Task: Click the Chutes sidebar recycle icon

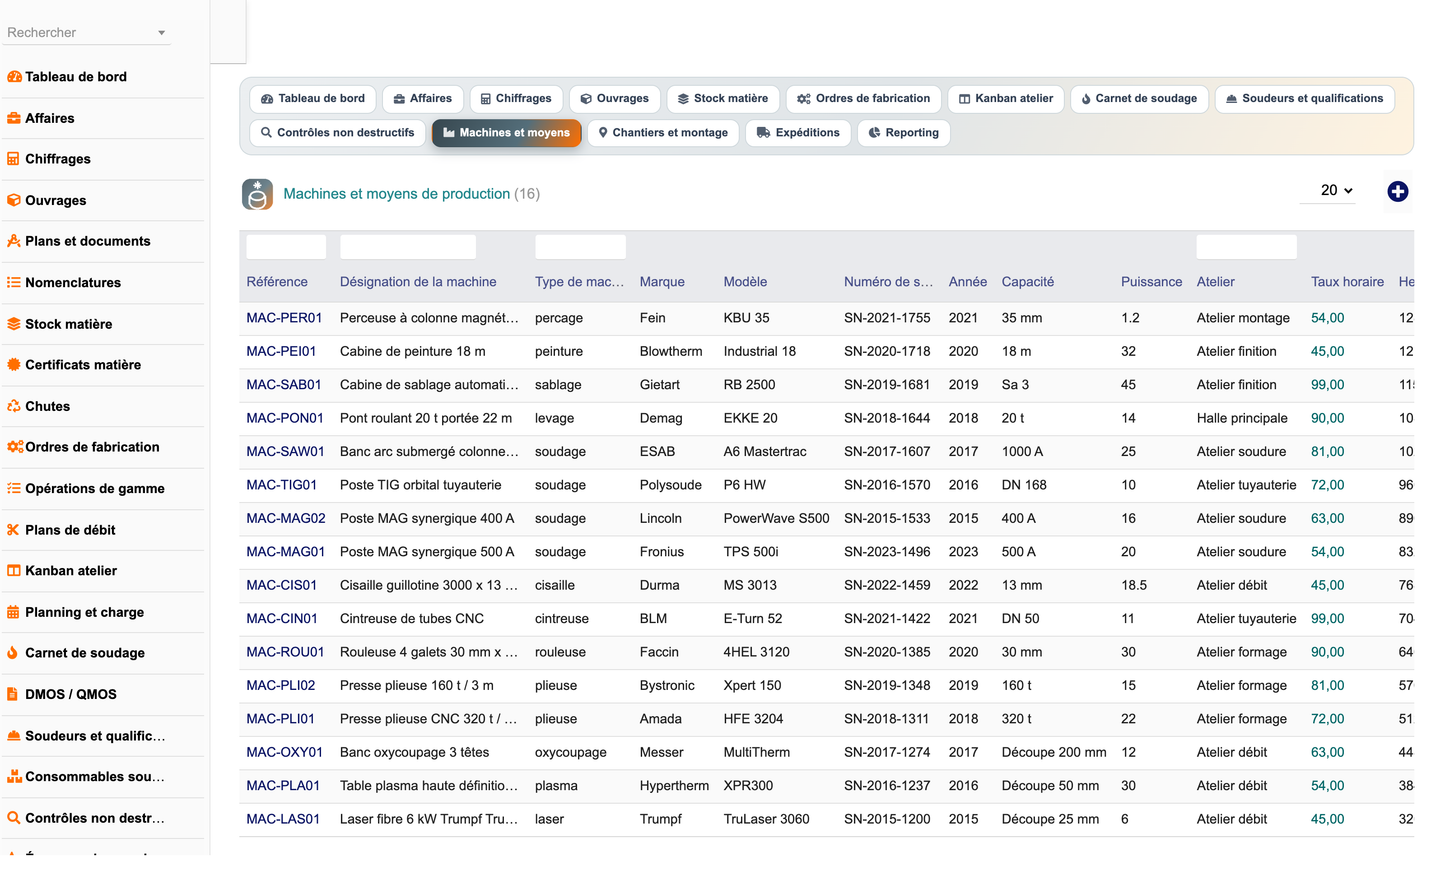Action: pyautogui.click(x=14, y=406)
